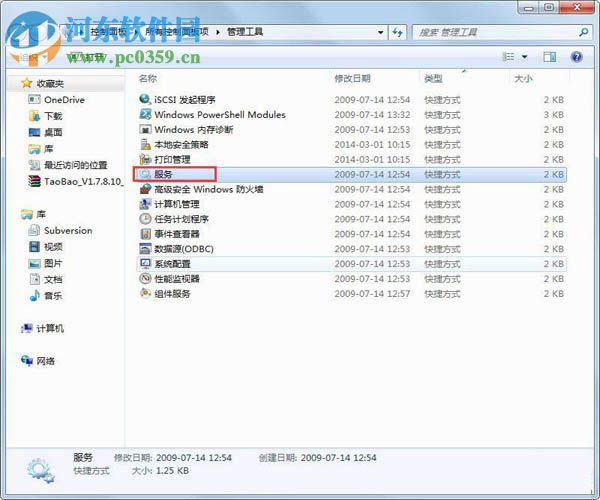Click the search magnifier icon

(584, 32)
